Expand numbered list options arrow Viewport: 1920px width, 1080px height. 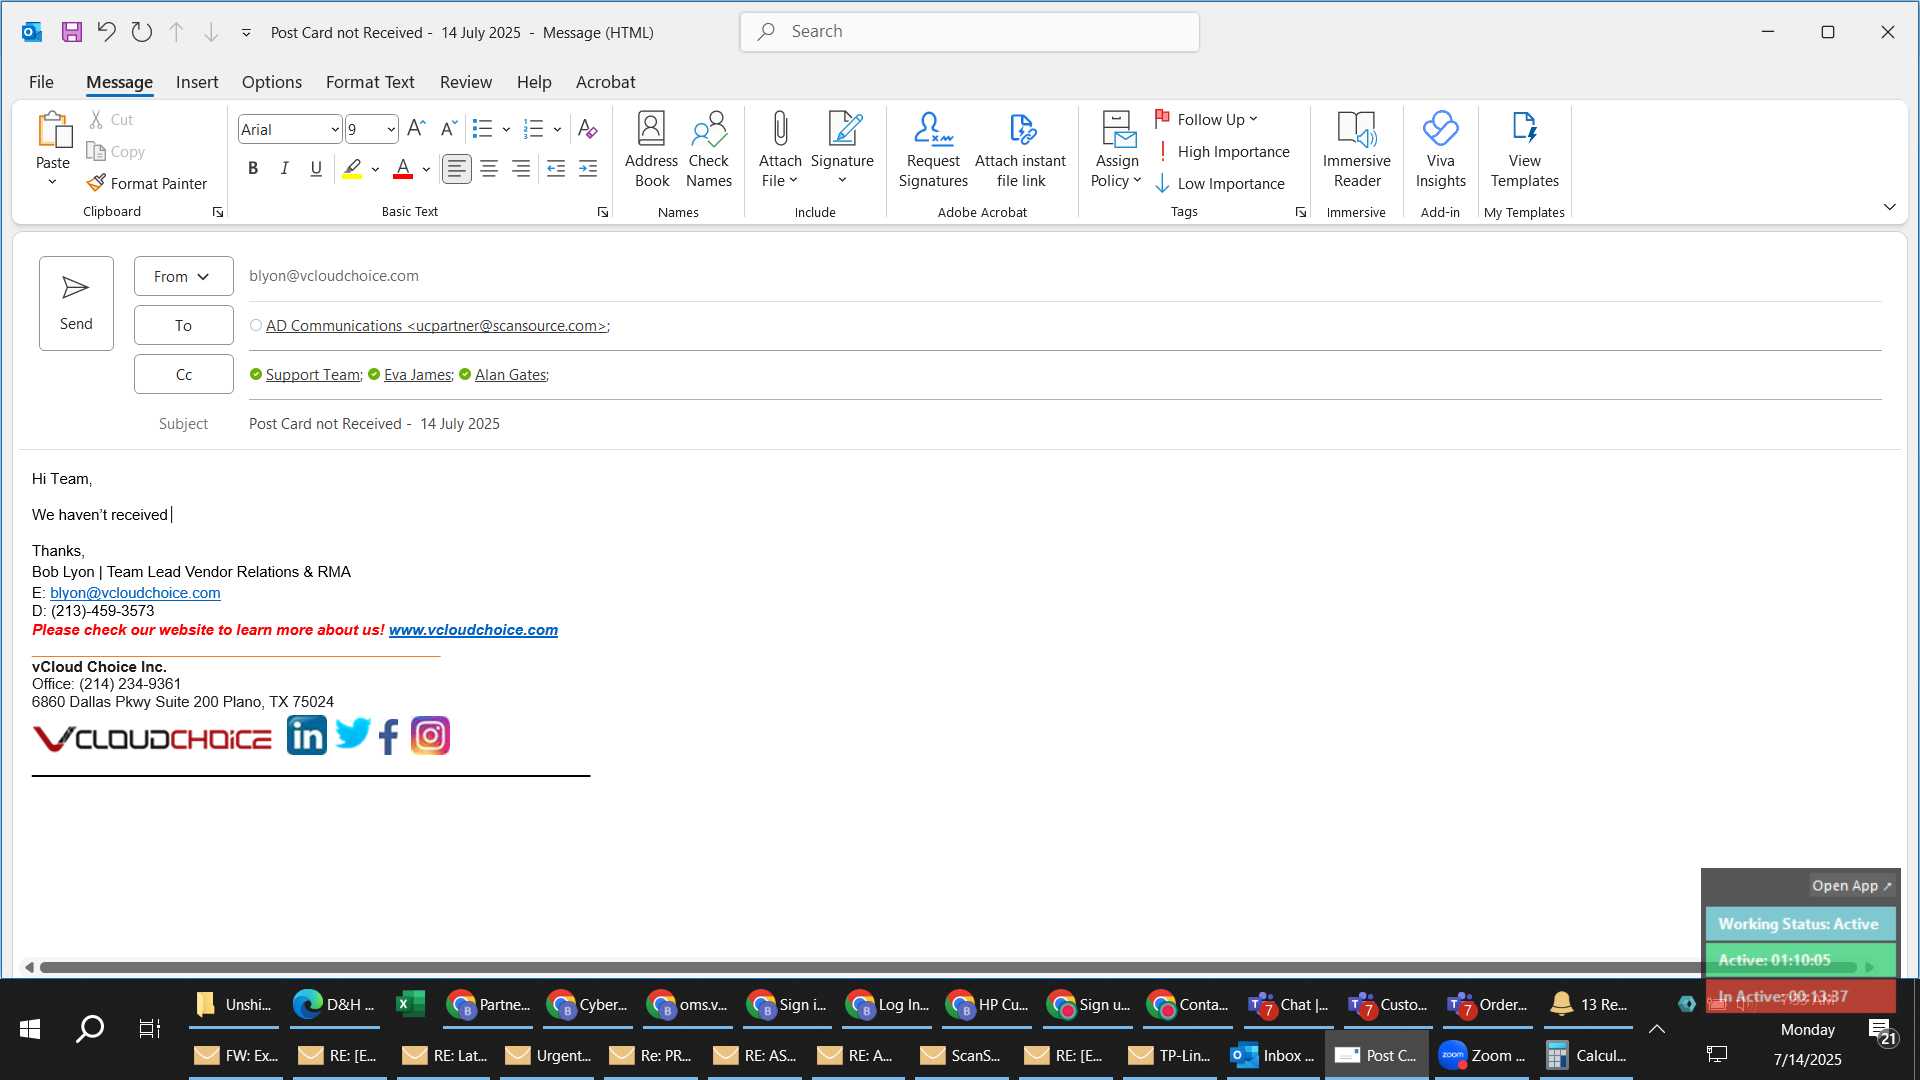click(x=557, y=129)
